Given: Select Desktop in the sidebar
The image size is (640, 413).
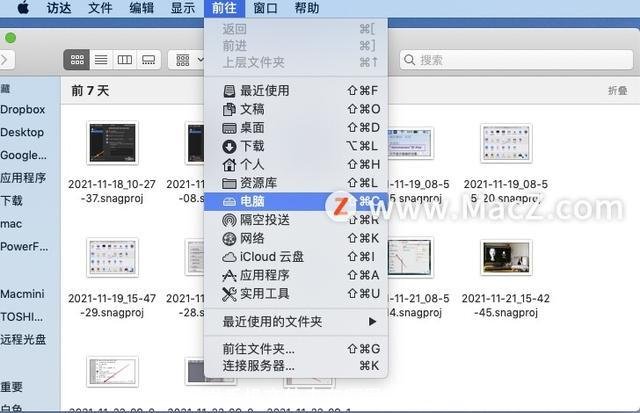Looking at the screenshot, I should [x=22, y=132].
